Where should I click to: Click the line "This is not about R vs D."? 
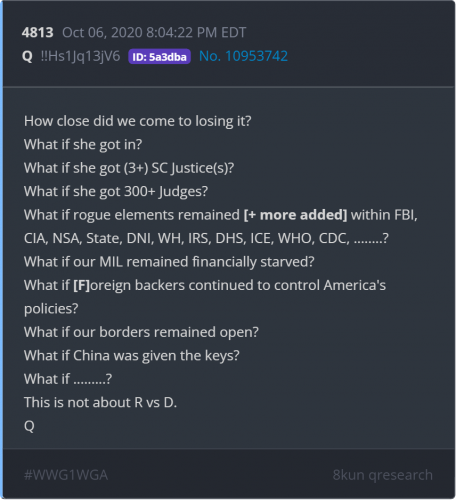100,403
